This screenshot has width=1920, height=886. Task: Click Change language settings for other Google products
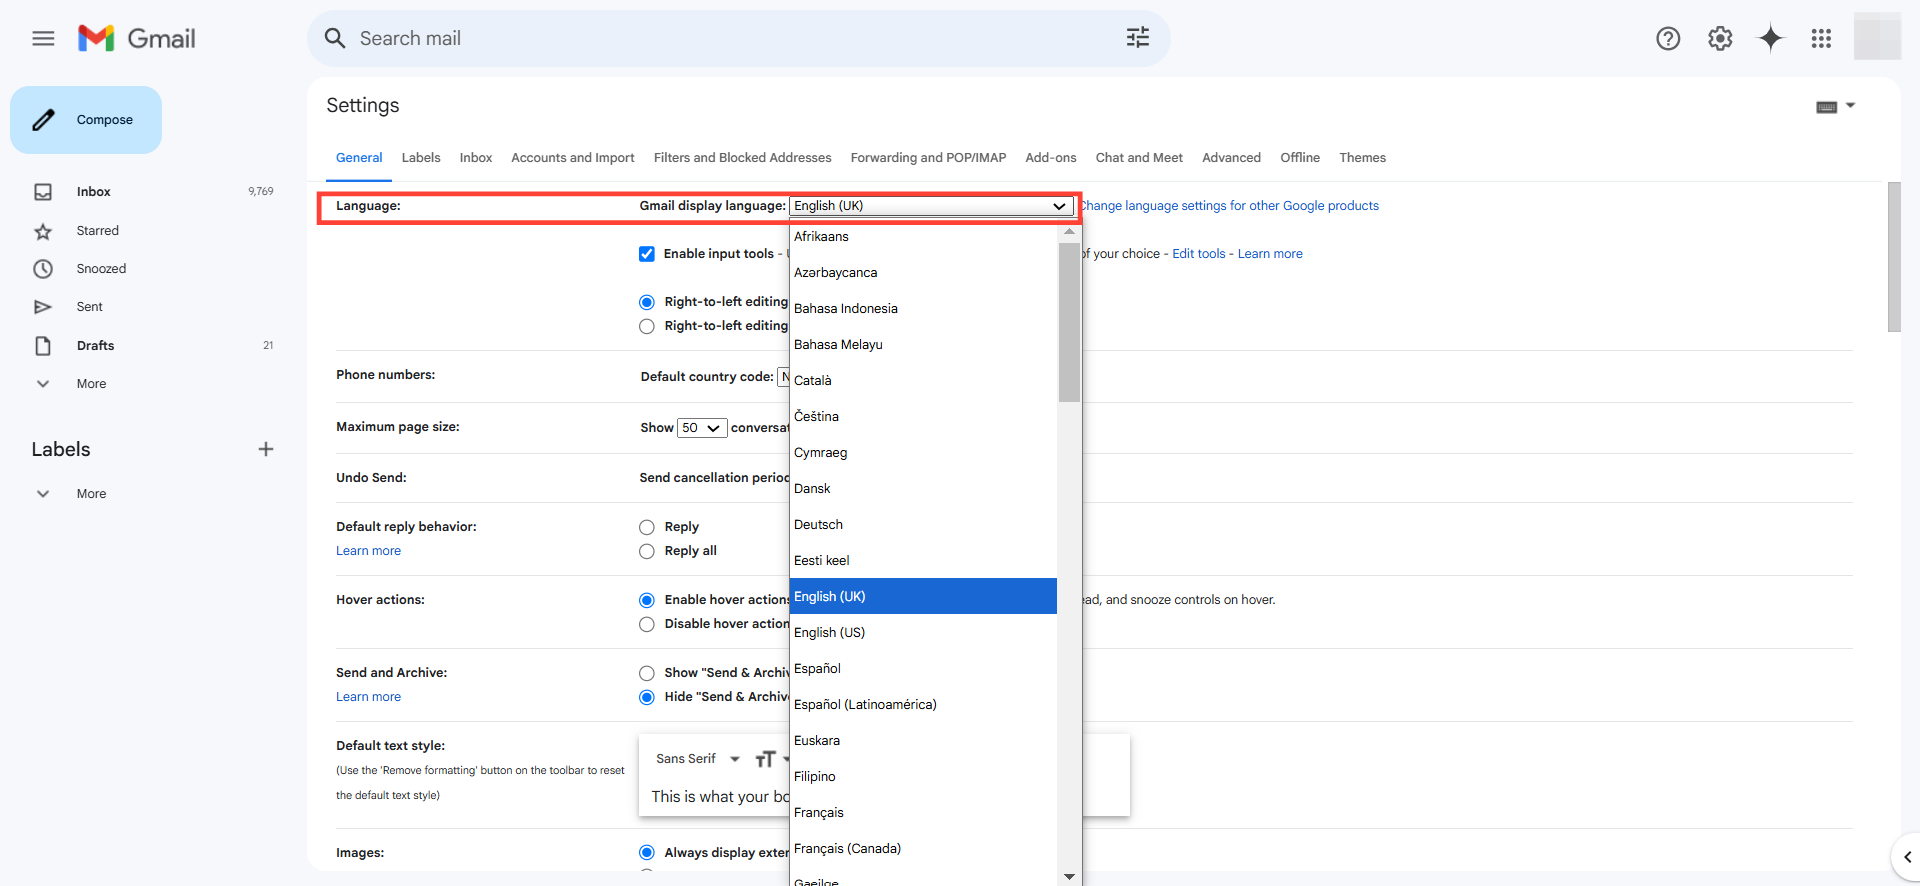1231,206
